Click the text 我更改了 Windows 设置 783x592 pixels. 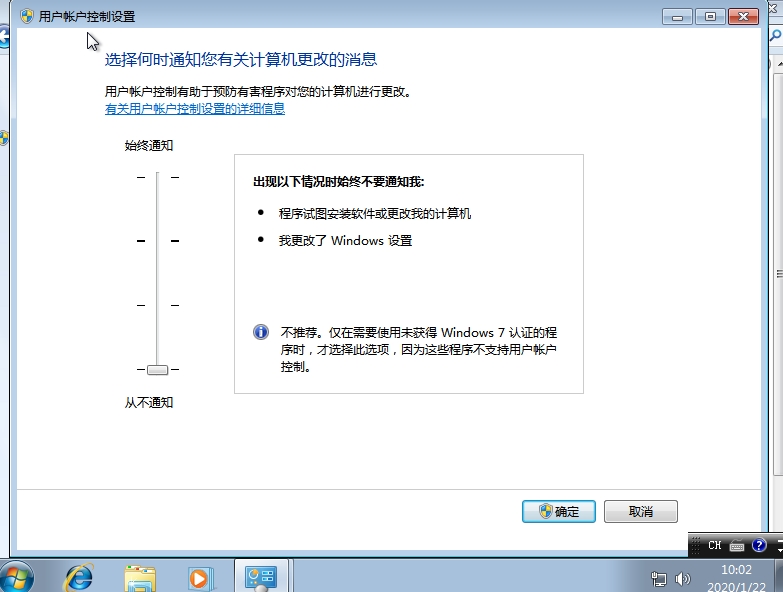coord(346,241)
